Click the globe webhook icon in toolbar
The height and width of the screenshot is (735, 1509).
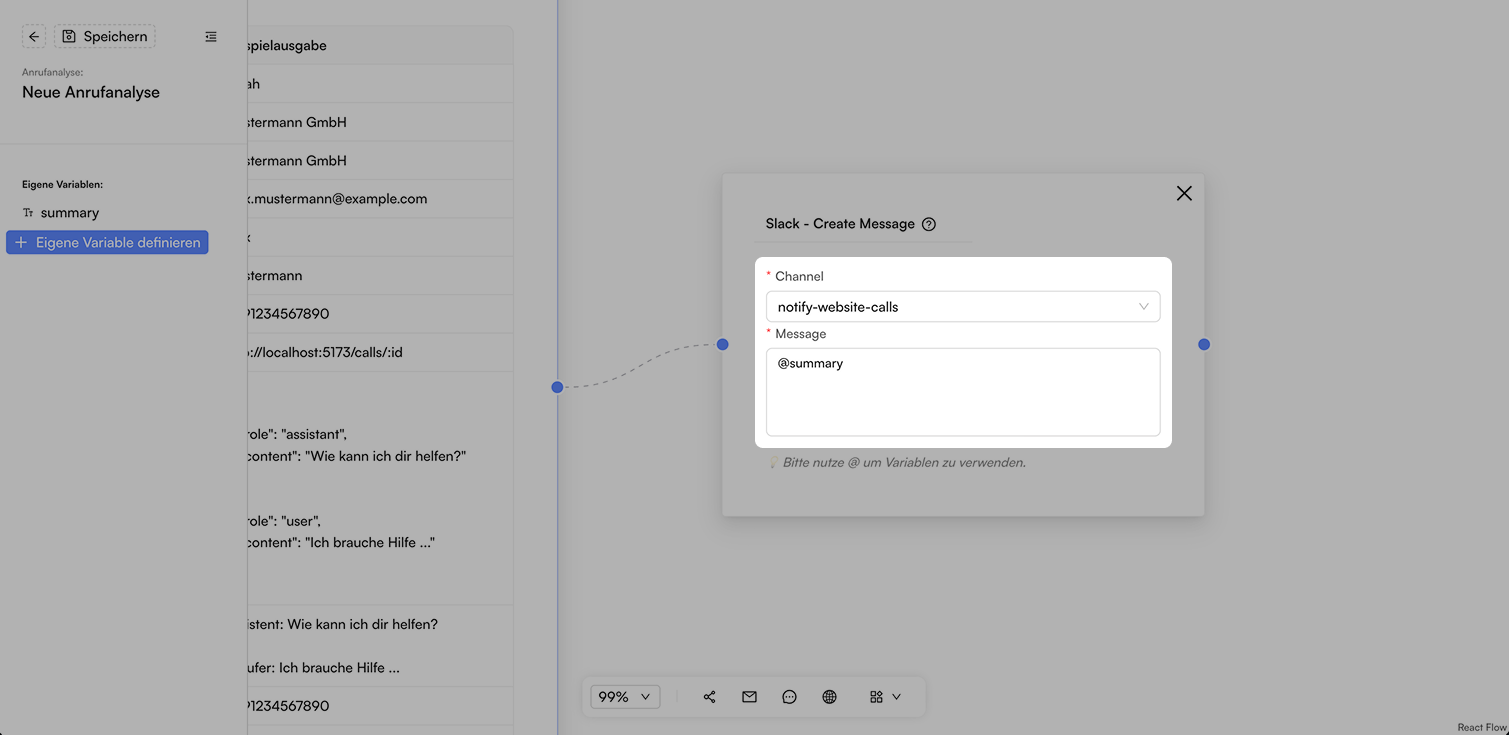(x=829, y=697)
